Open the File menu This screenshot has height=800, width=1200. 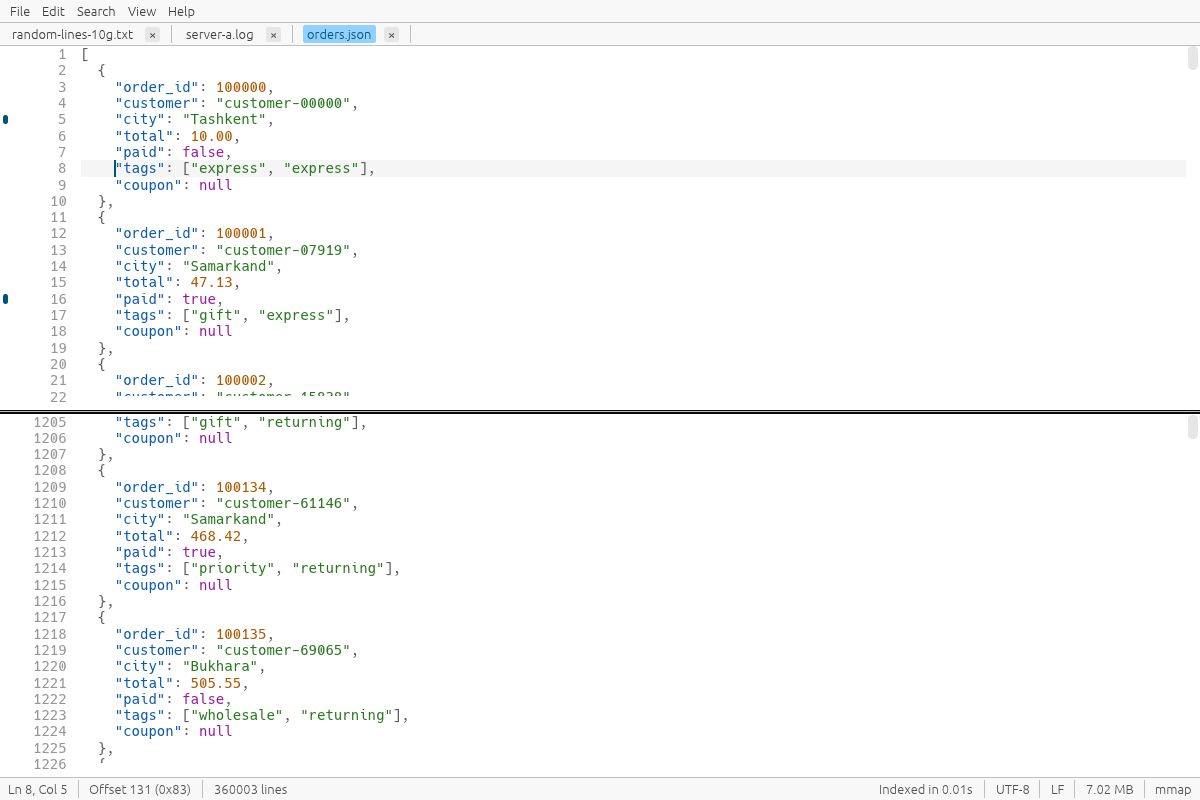click(x=20, y=11)
